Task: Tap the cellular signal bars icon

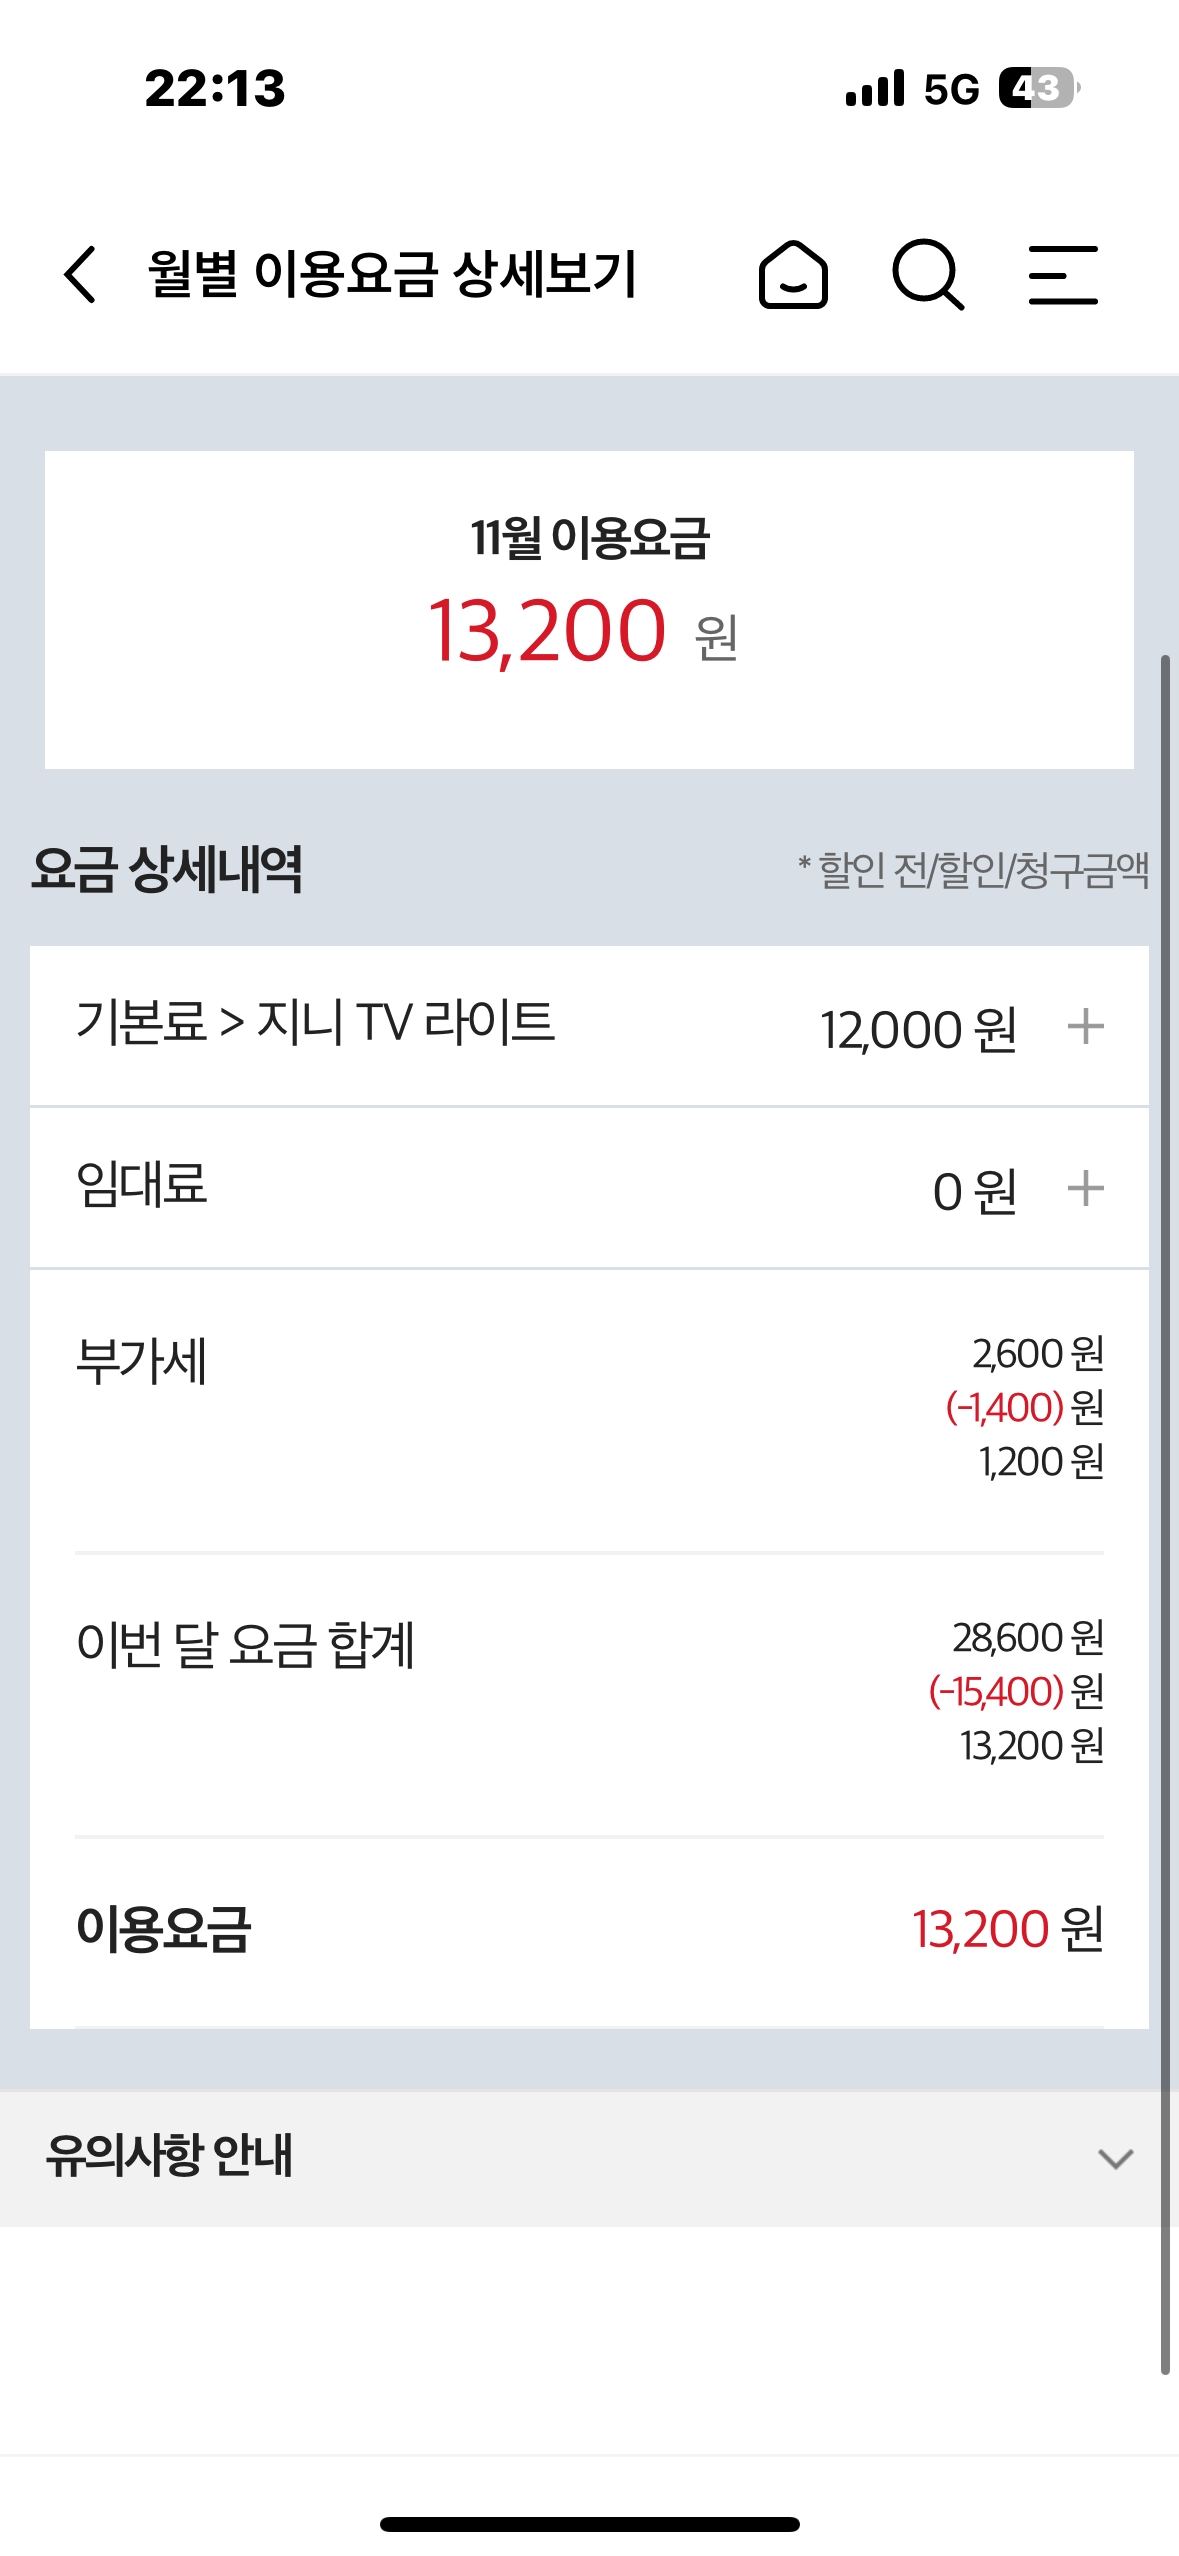Action: (x=875, y=88)
